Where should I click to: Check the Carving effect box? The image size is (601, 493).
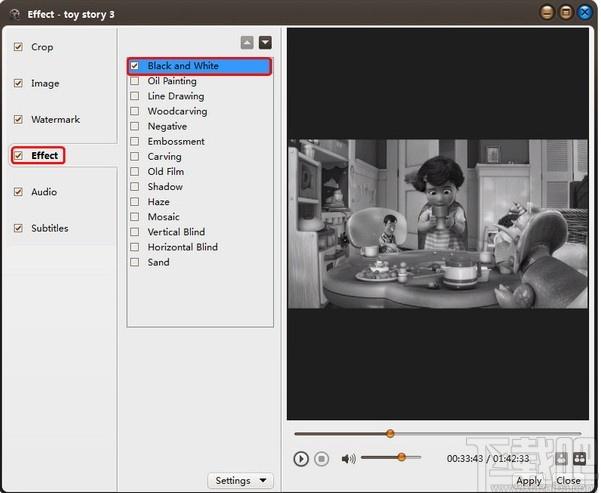pyautogui.click(x=135, y=156)
